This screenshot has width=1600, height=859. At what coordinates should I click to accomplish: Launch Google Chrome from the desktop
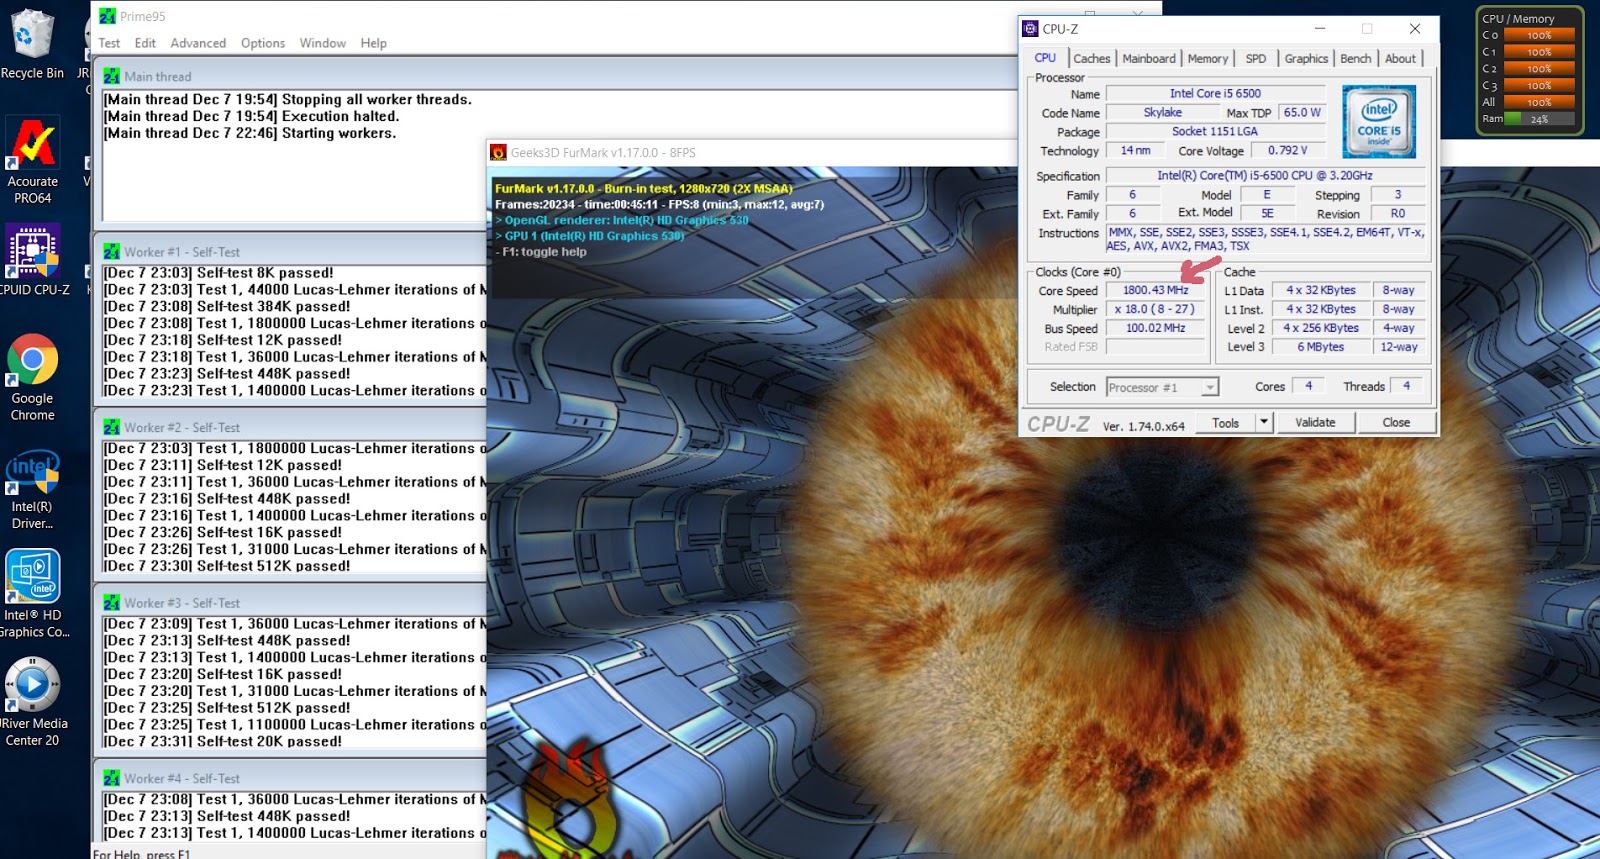pyautogui.click(x=33, y=378)
